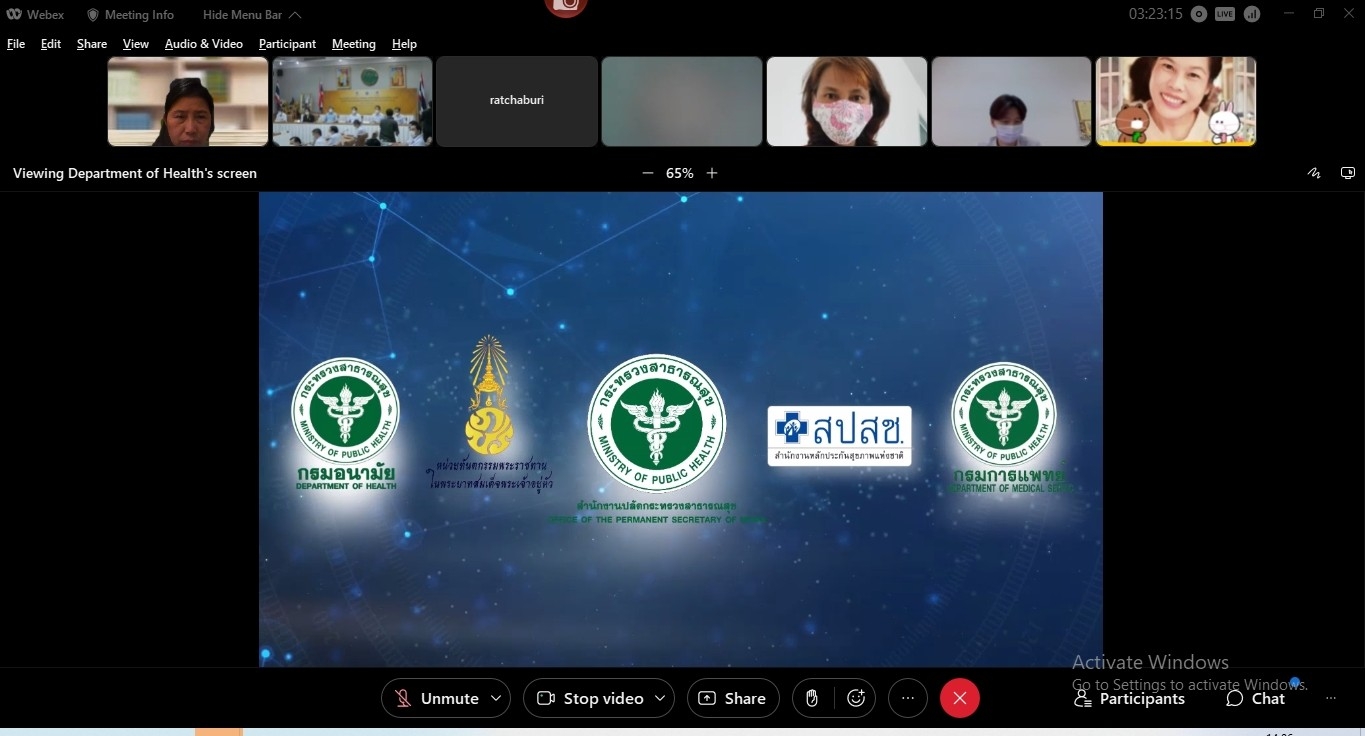The image size is (1365, 736).
Task: Click the สปสช. logo in shared screen
Action: 840,435
